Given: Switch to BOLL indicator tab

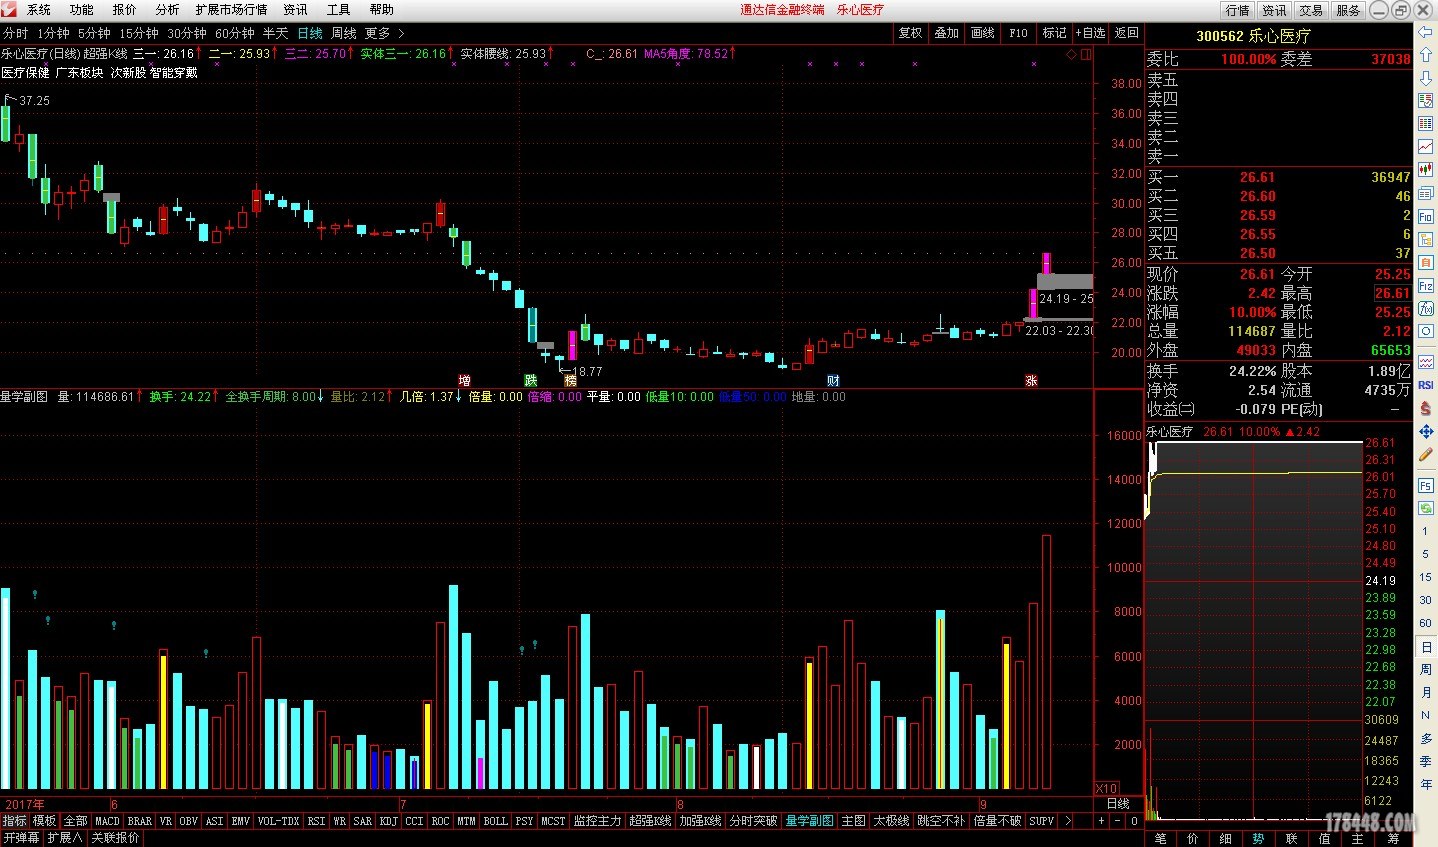Looking at the screenshot, I should (x=495, y=820).
